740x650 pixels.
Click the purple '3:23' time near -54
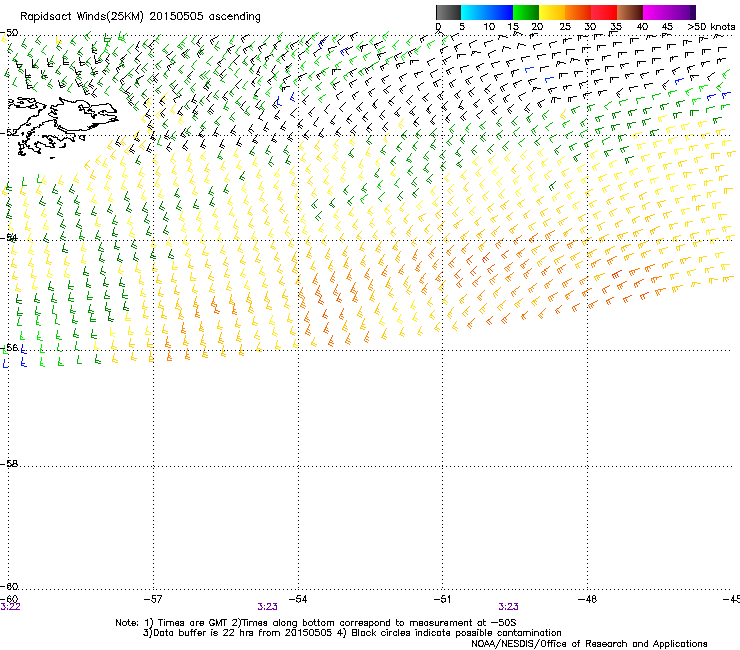pyautogui.click(x=267, y=607)
